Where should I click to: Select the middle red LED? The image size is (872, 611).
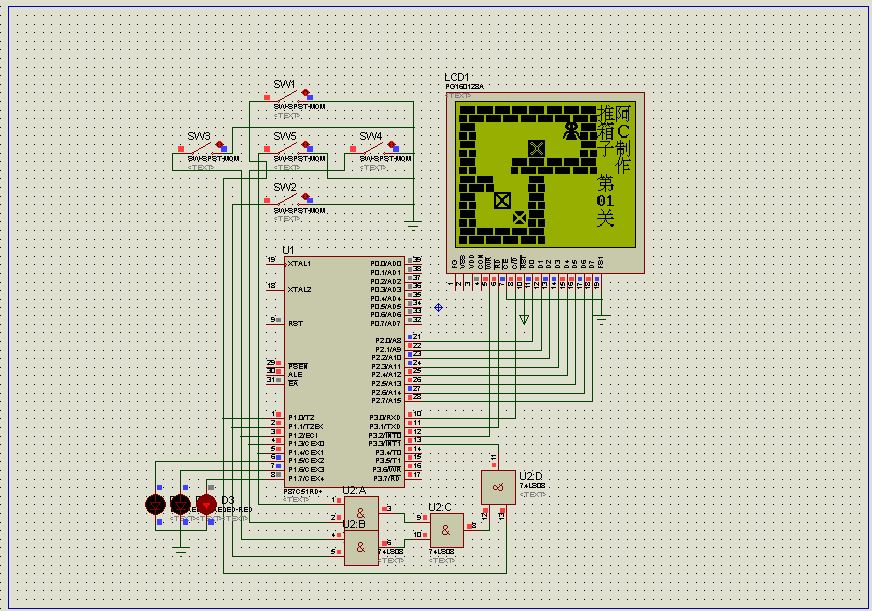point(181,504)
